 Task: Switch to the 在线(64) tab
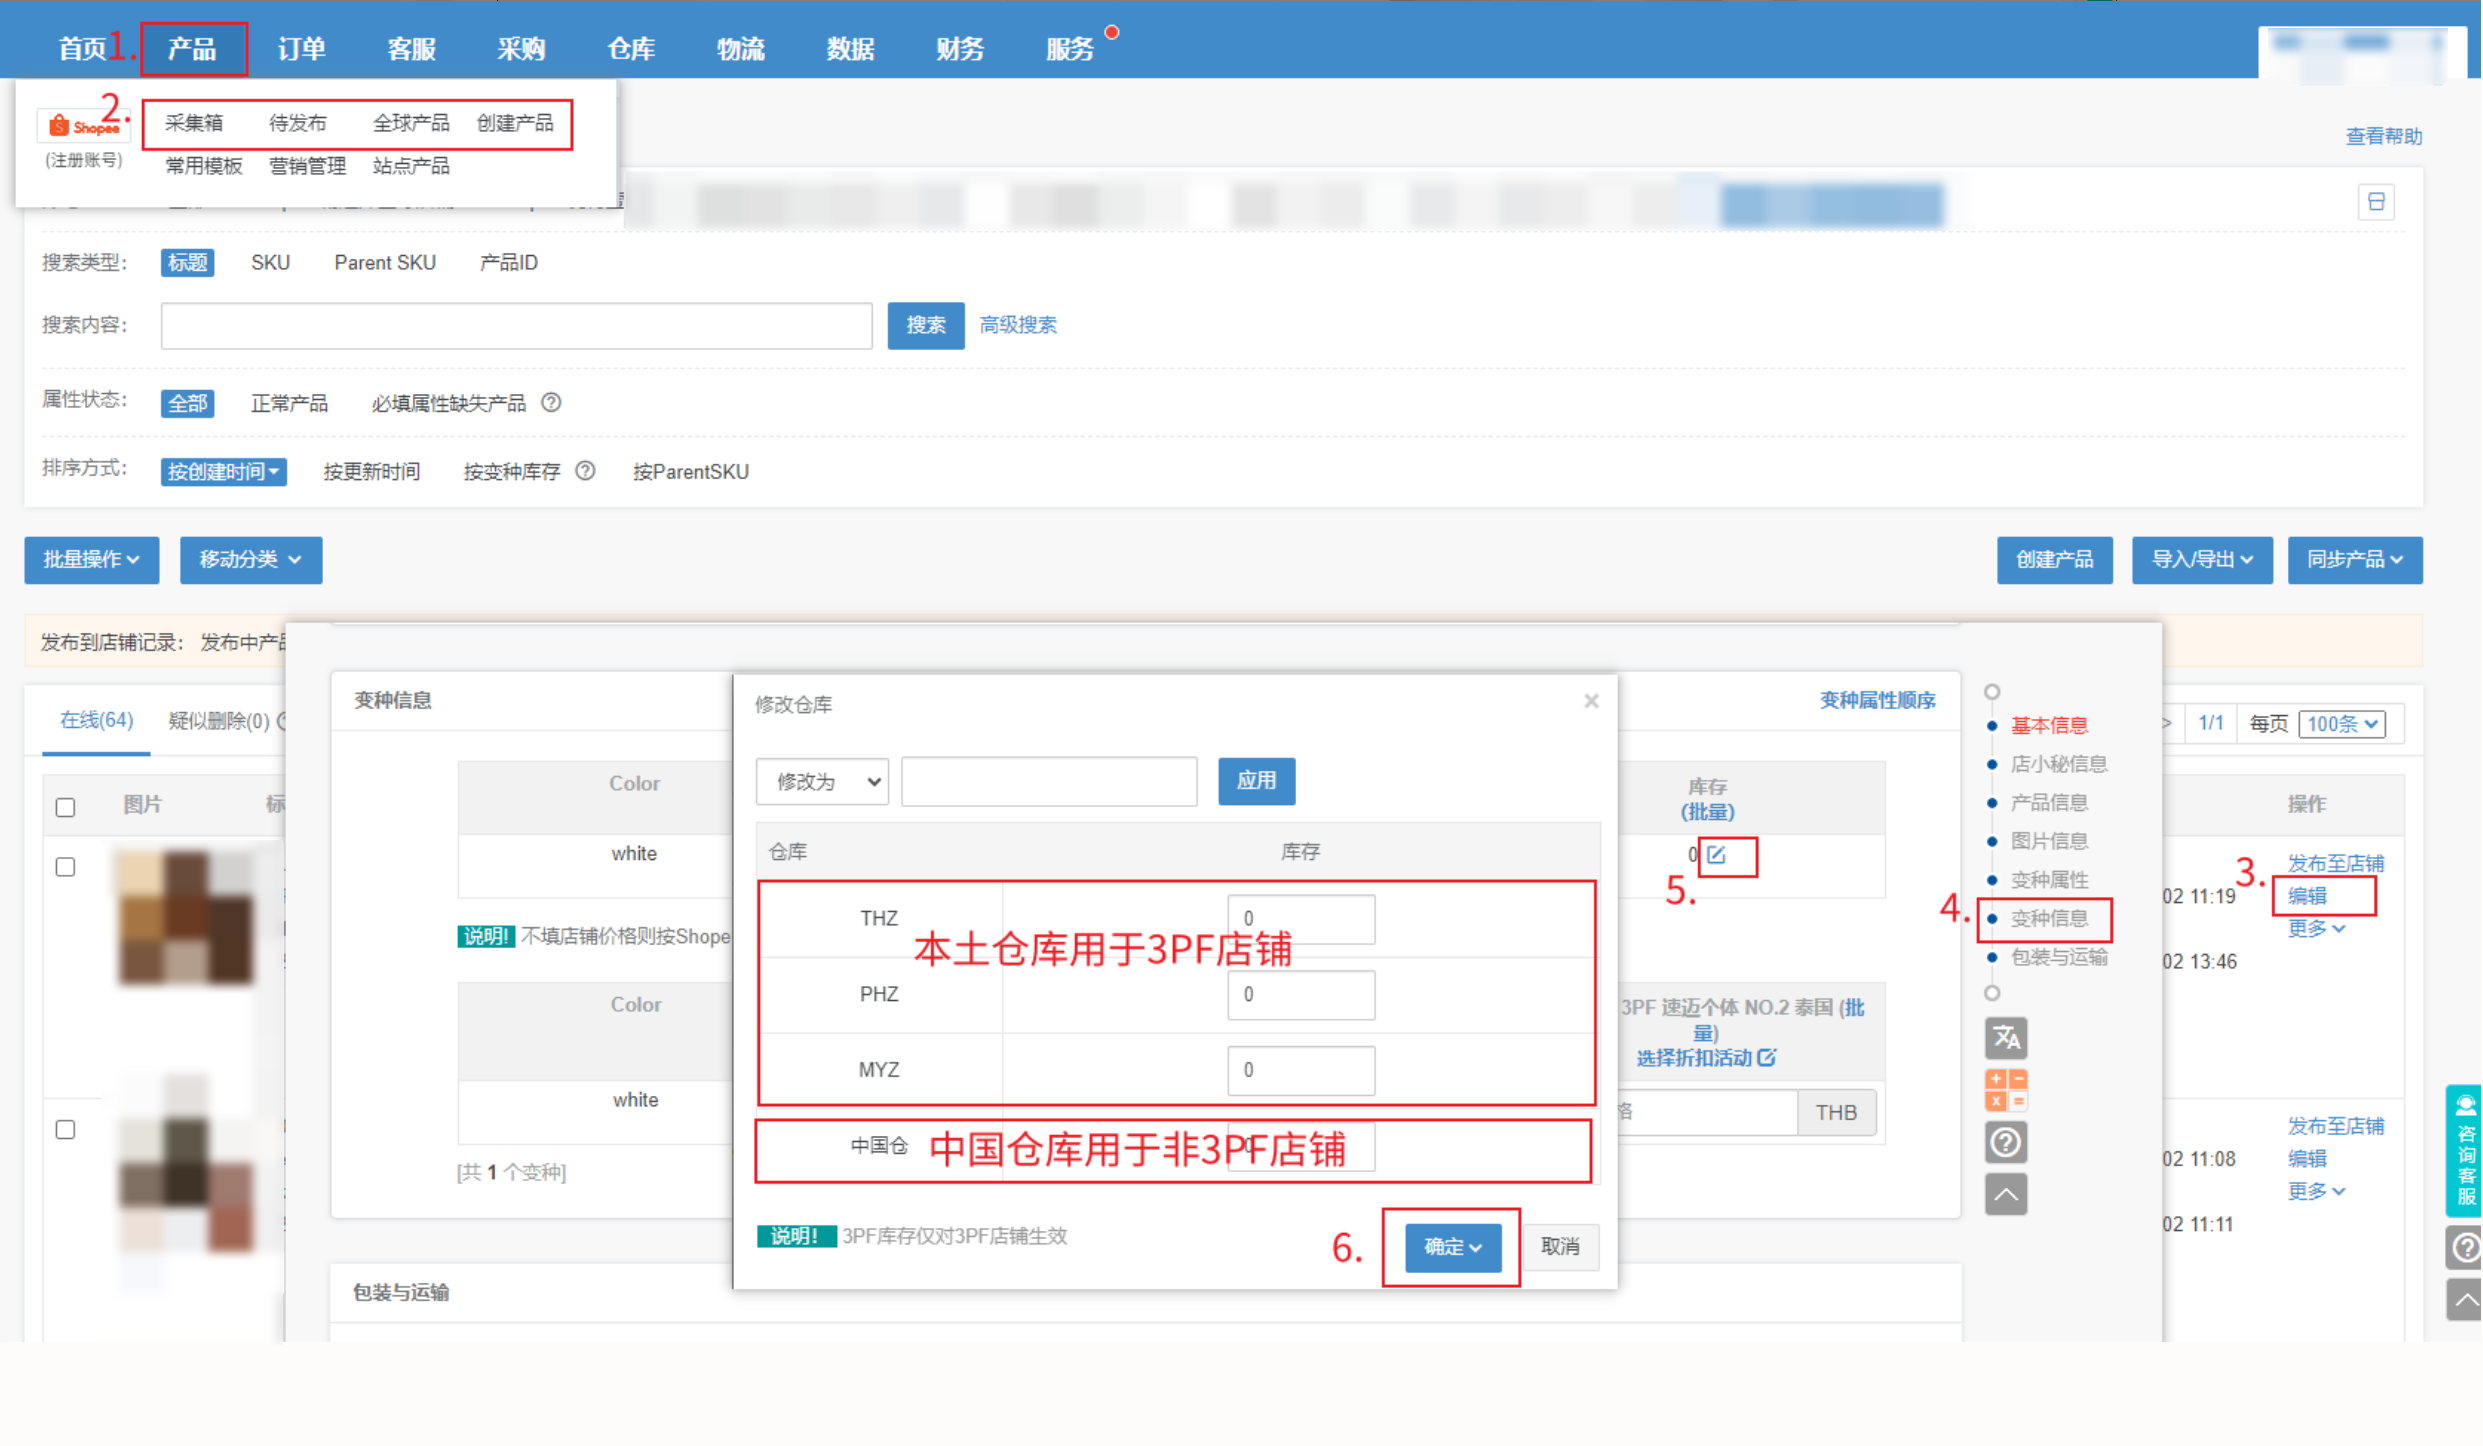click(96, 720)
